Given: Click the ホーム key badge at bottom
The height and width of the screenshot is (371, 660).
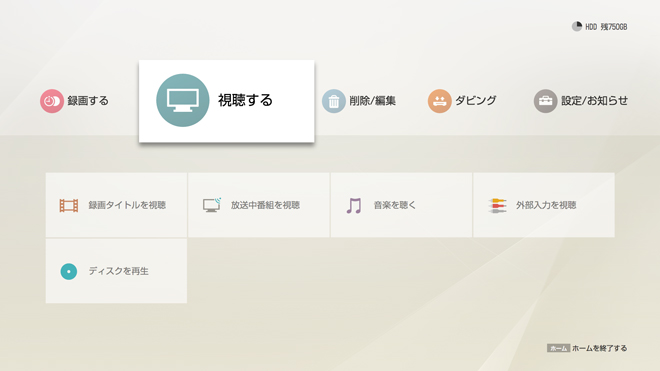Looking at the screenshot, I should click(558, 348).
